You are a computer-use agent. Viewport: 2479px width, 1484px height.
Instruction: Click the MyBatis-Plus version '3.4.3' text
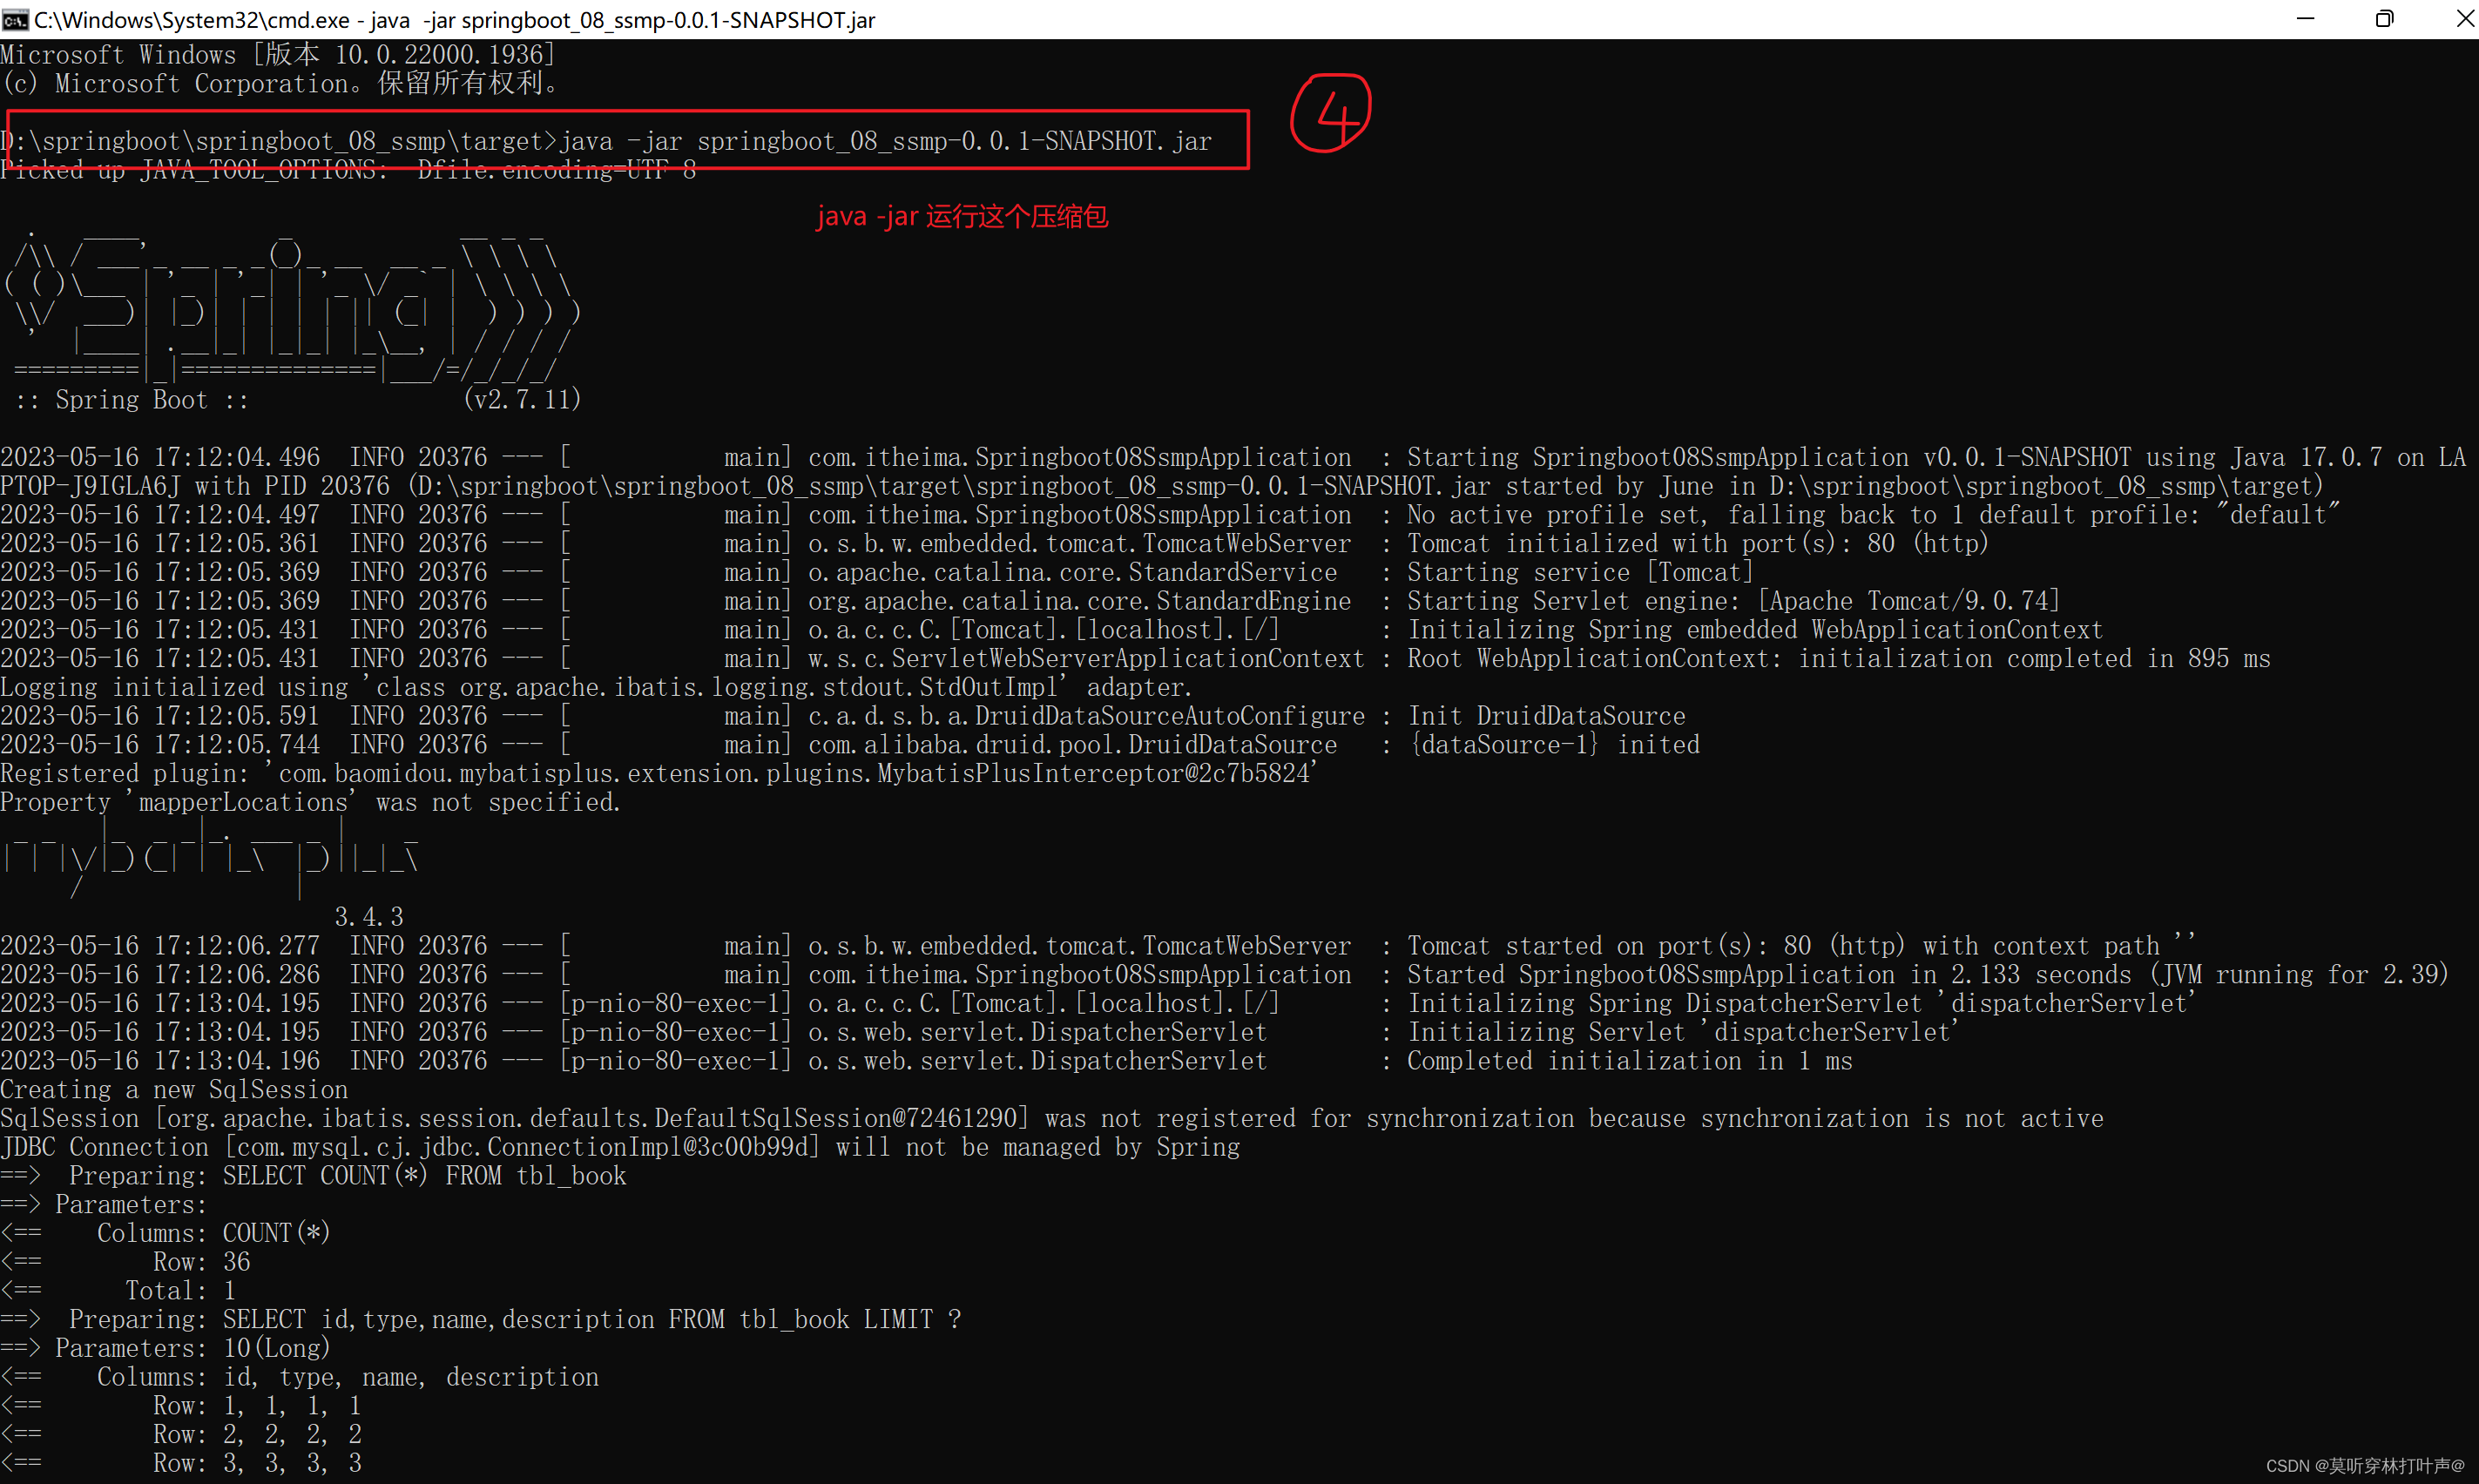pos(369,917)
